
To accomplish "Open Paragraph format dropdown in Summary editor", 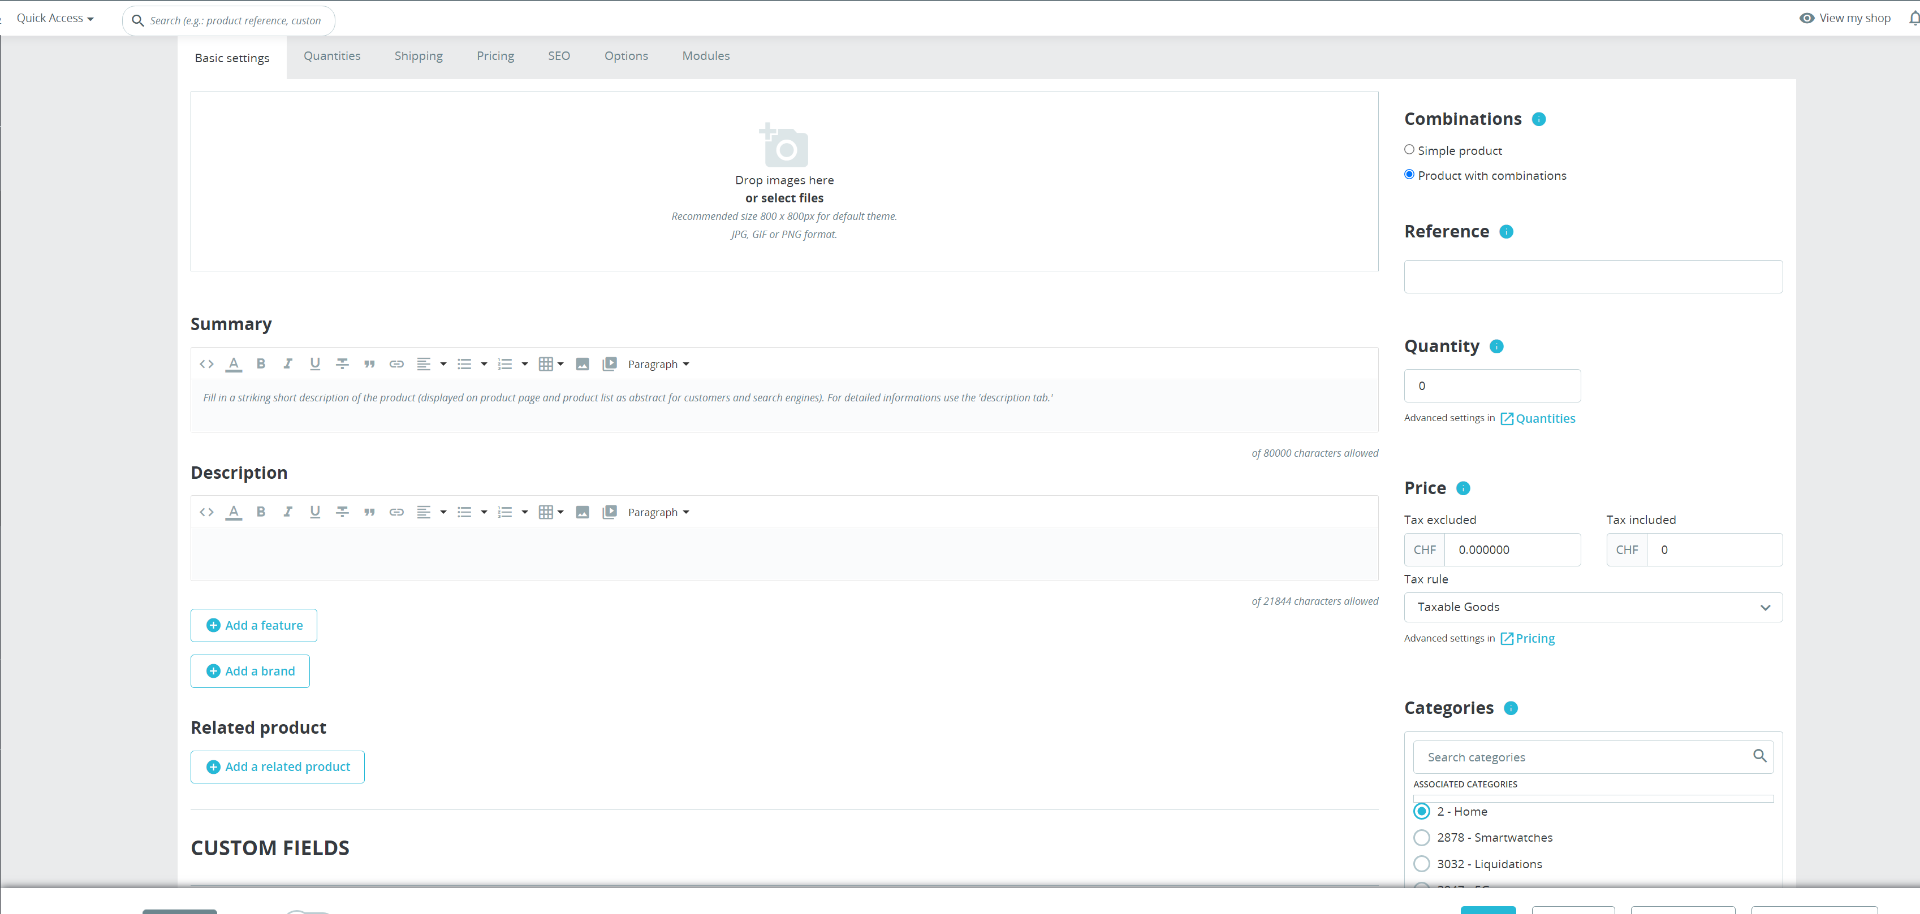I will coord(658,364).
